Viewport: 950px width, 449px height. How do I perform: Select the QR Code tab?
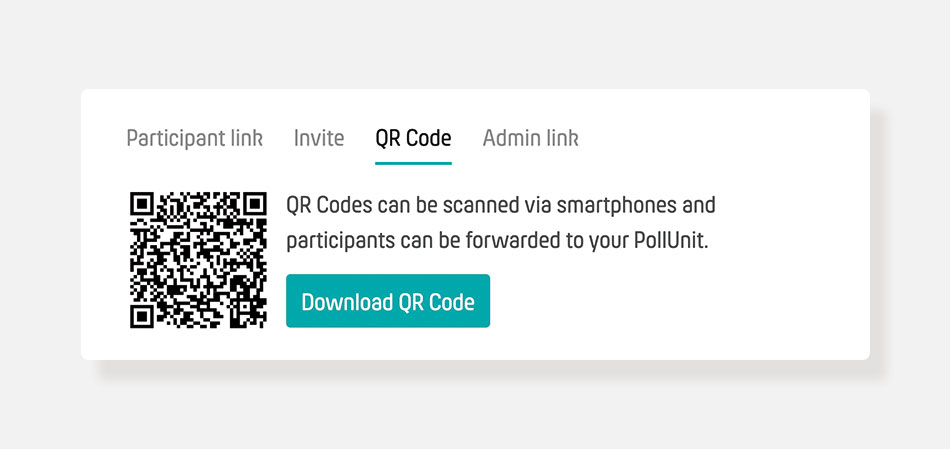click(413, 139)
